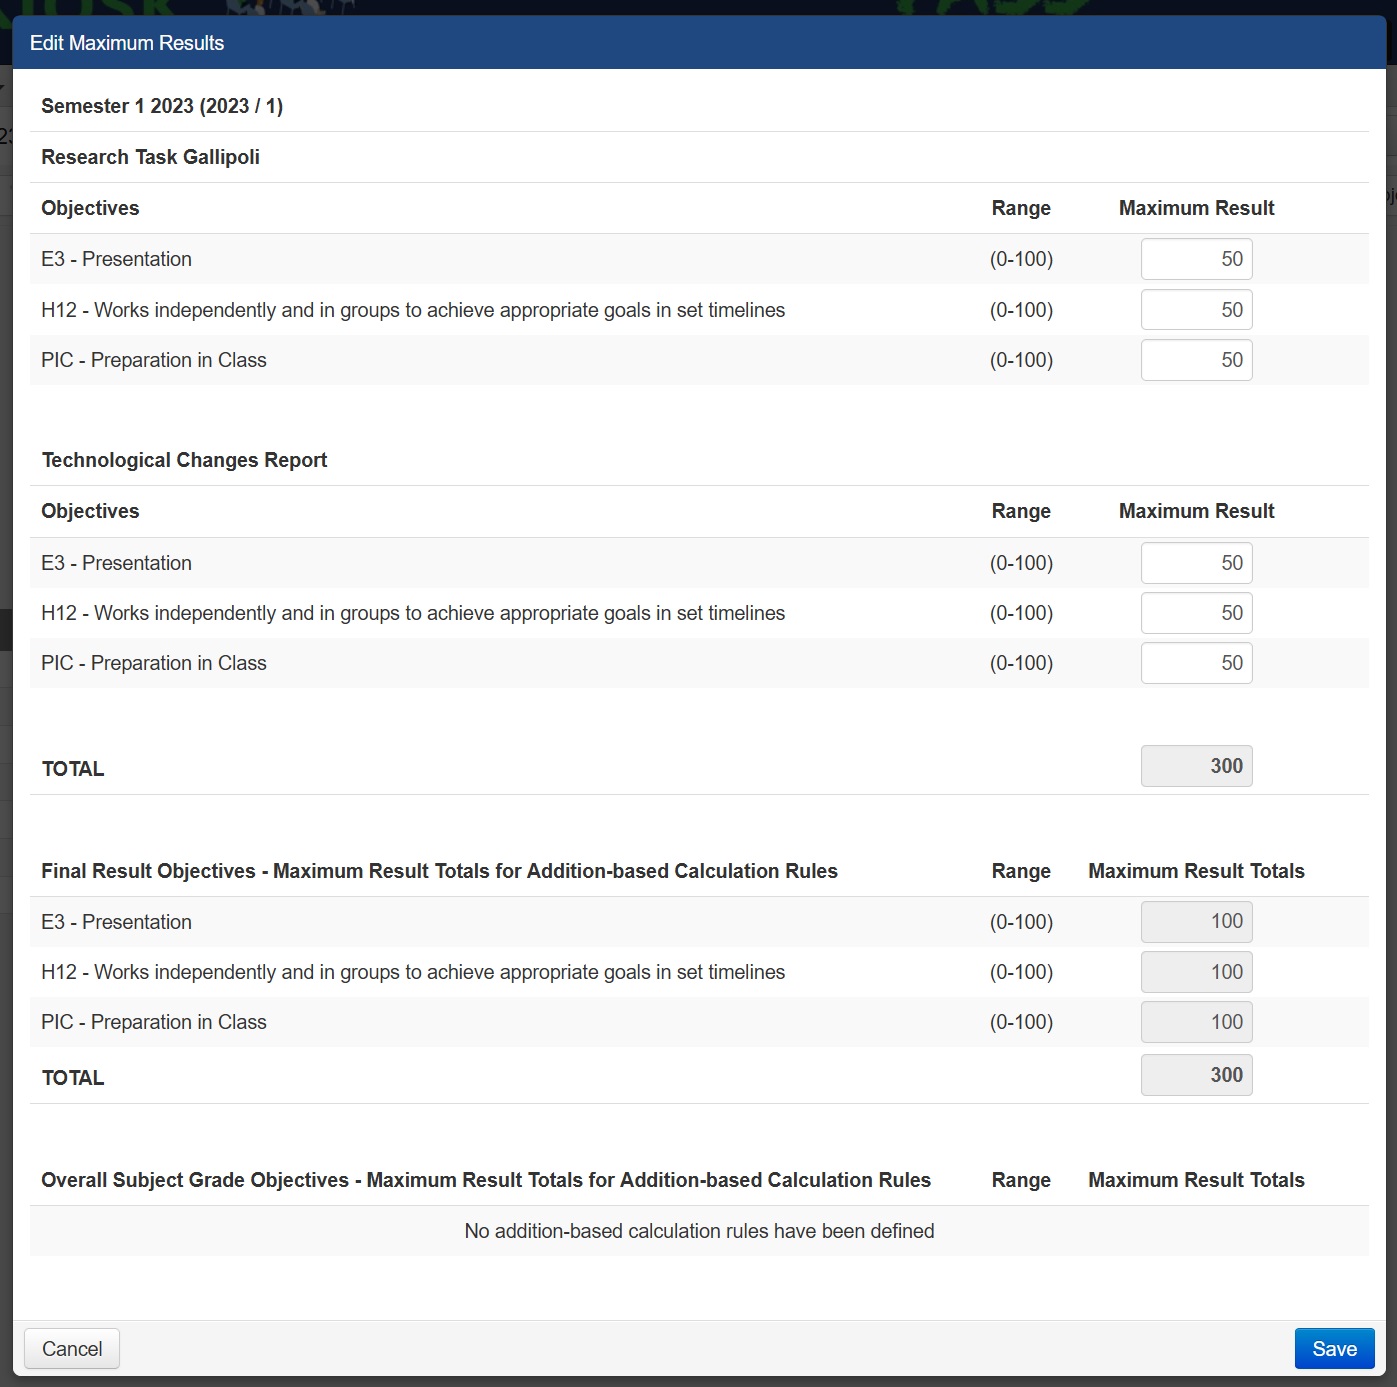The image size is (1397, 1387).
Task: Click the Edit Maximum Results title bar
Action: click(x=127, y=43)
